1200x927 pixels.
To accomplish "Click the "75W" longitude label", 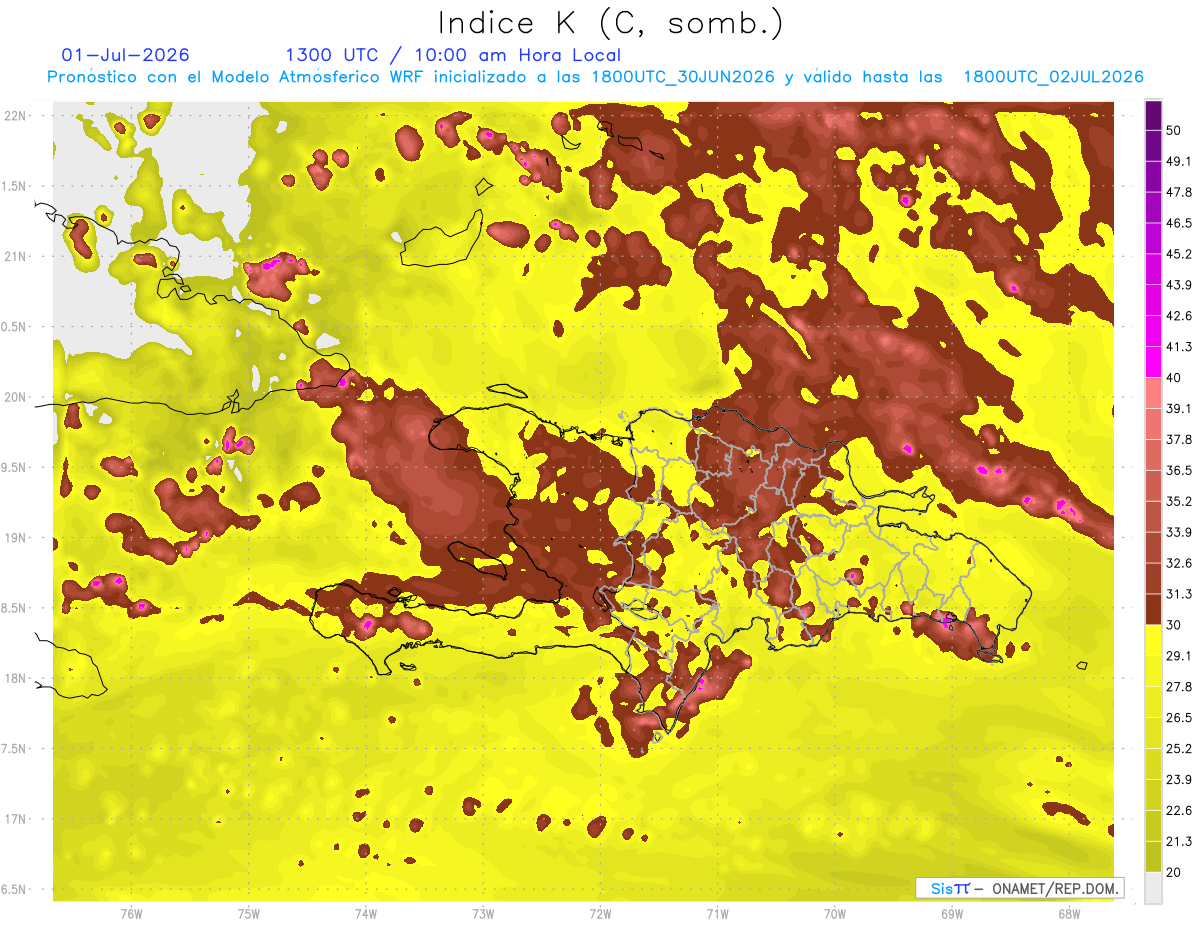I will tap(249, 913).
